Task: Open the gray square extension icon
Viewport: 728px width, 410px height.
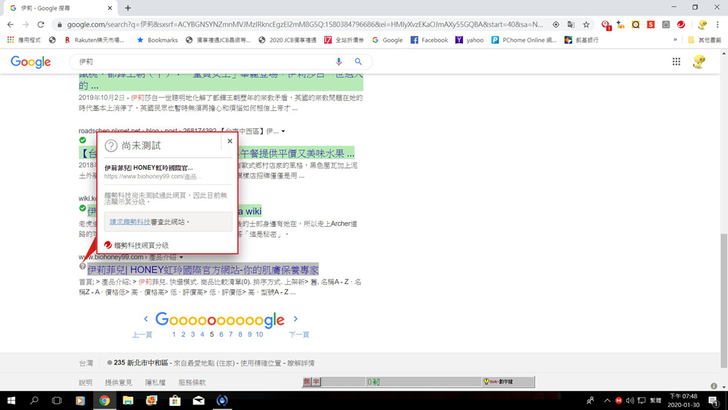Action: [666, 25]
